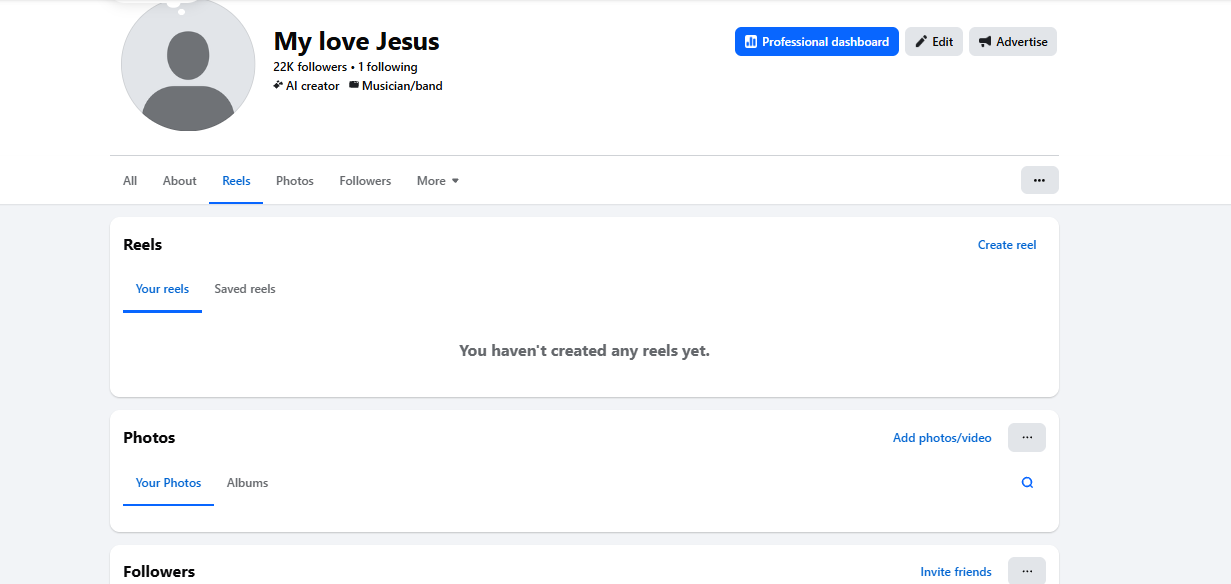Go to the Followers profile tab
Image resolution: width=1231 pixels, height=584 pixels.
click(x=365, y=181)
